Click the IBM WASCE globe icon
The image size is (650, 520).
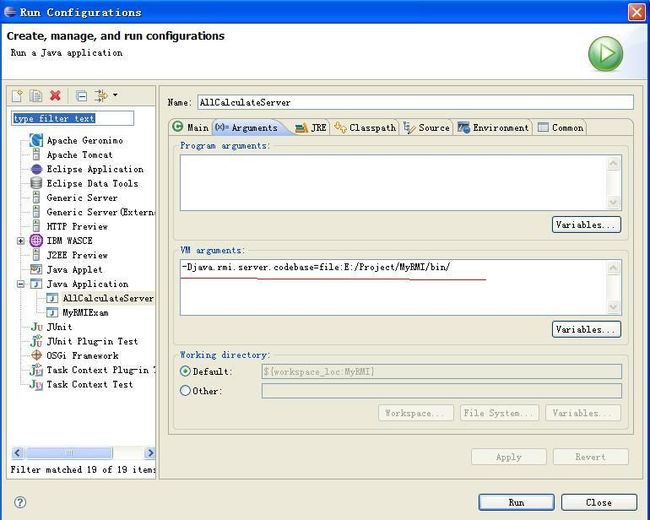[x=36, y=241]
